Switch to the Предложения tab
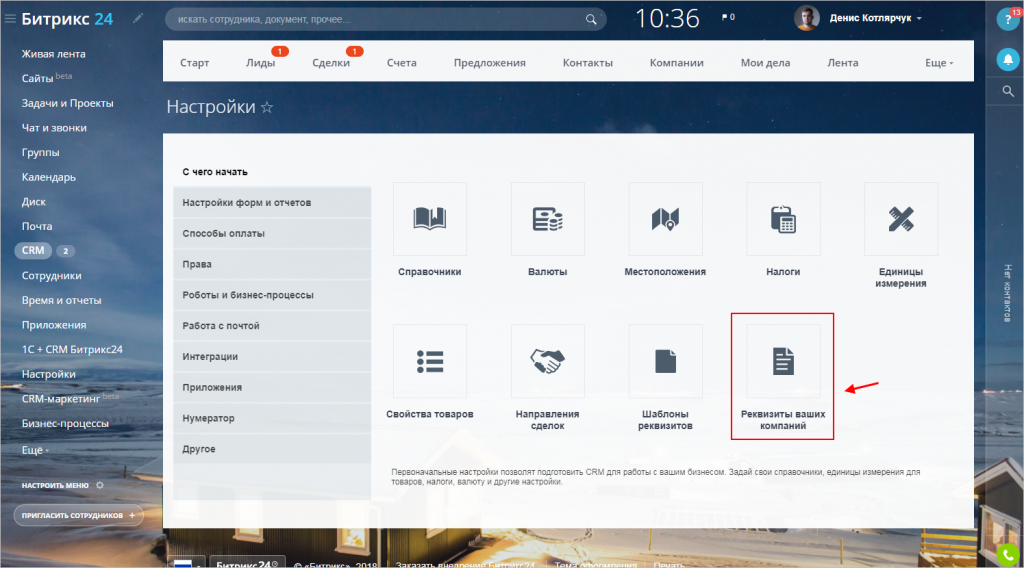The image size is (1024, 568). tap(490, 63)
